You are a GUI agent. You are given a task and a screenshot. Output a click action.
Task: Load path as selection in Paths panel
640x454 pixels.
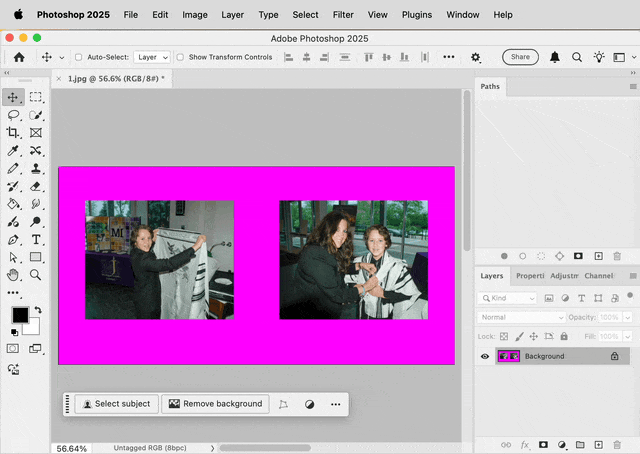pyautogui.click(x=541, y=256)
